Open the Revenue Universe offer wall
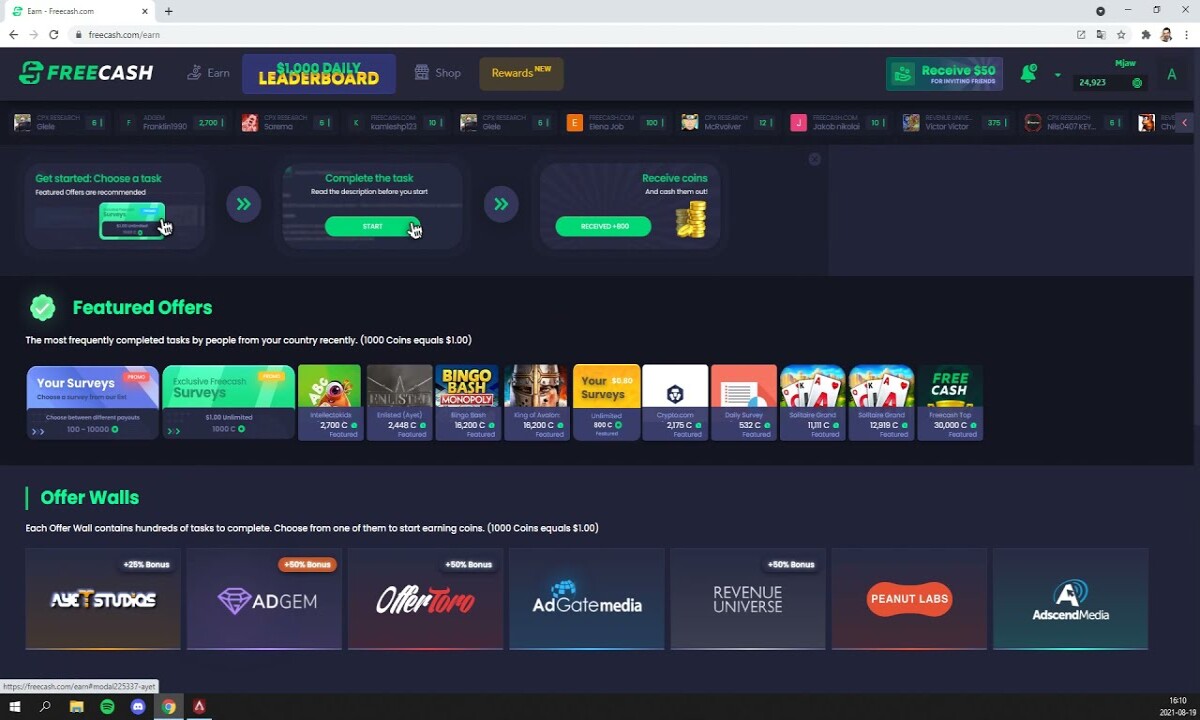The width and height of the screenshot is (1200, 720). click(748, 599)
